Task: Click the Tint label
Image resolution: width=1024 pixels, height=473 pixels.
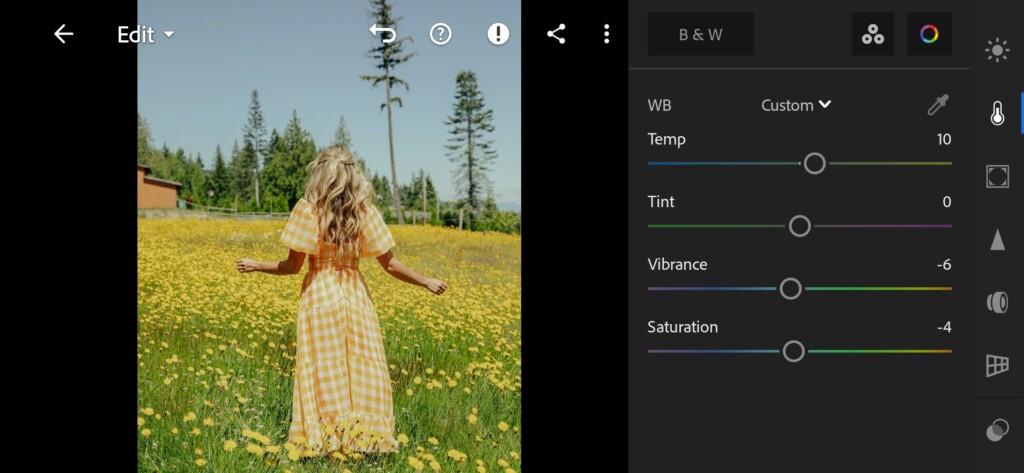Action: (661, 202)
